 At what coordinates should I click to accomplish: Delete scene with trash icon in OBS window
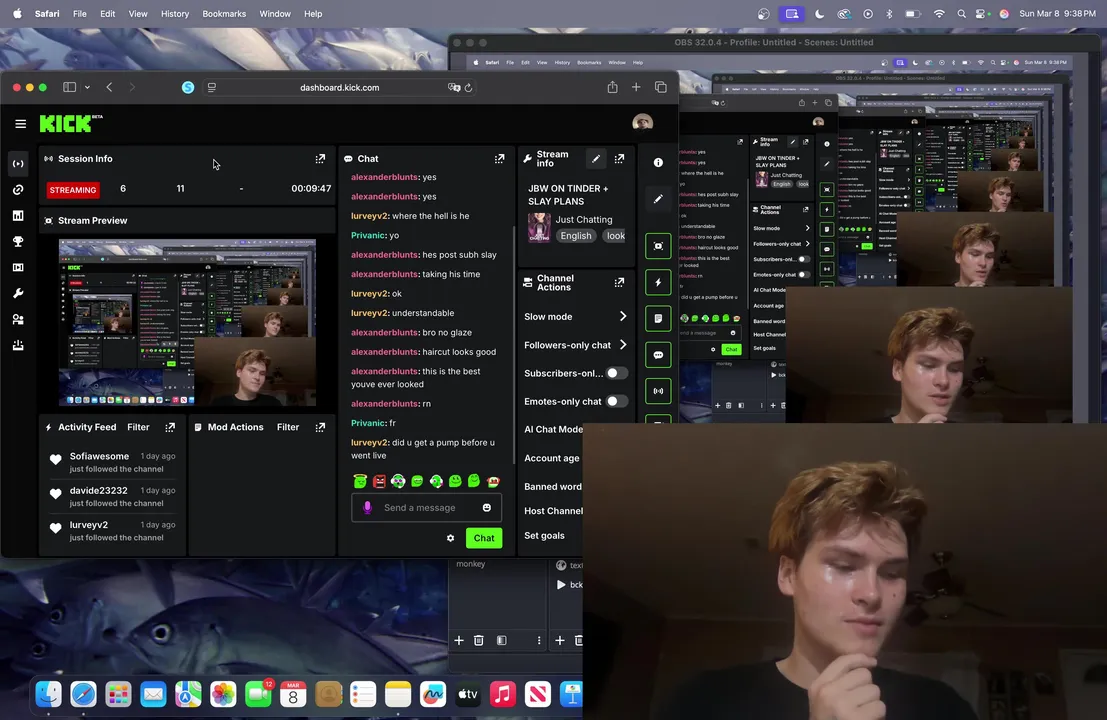click(479, 640)
